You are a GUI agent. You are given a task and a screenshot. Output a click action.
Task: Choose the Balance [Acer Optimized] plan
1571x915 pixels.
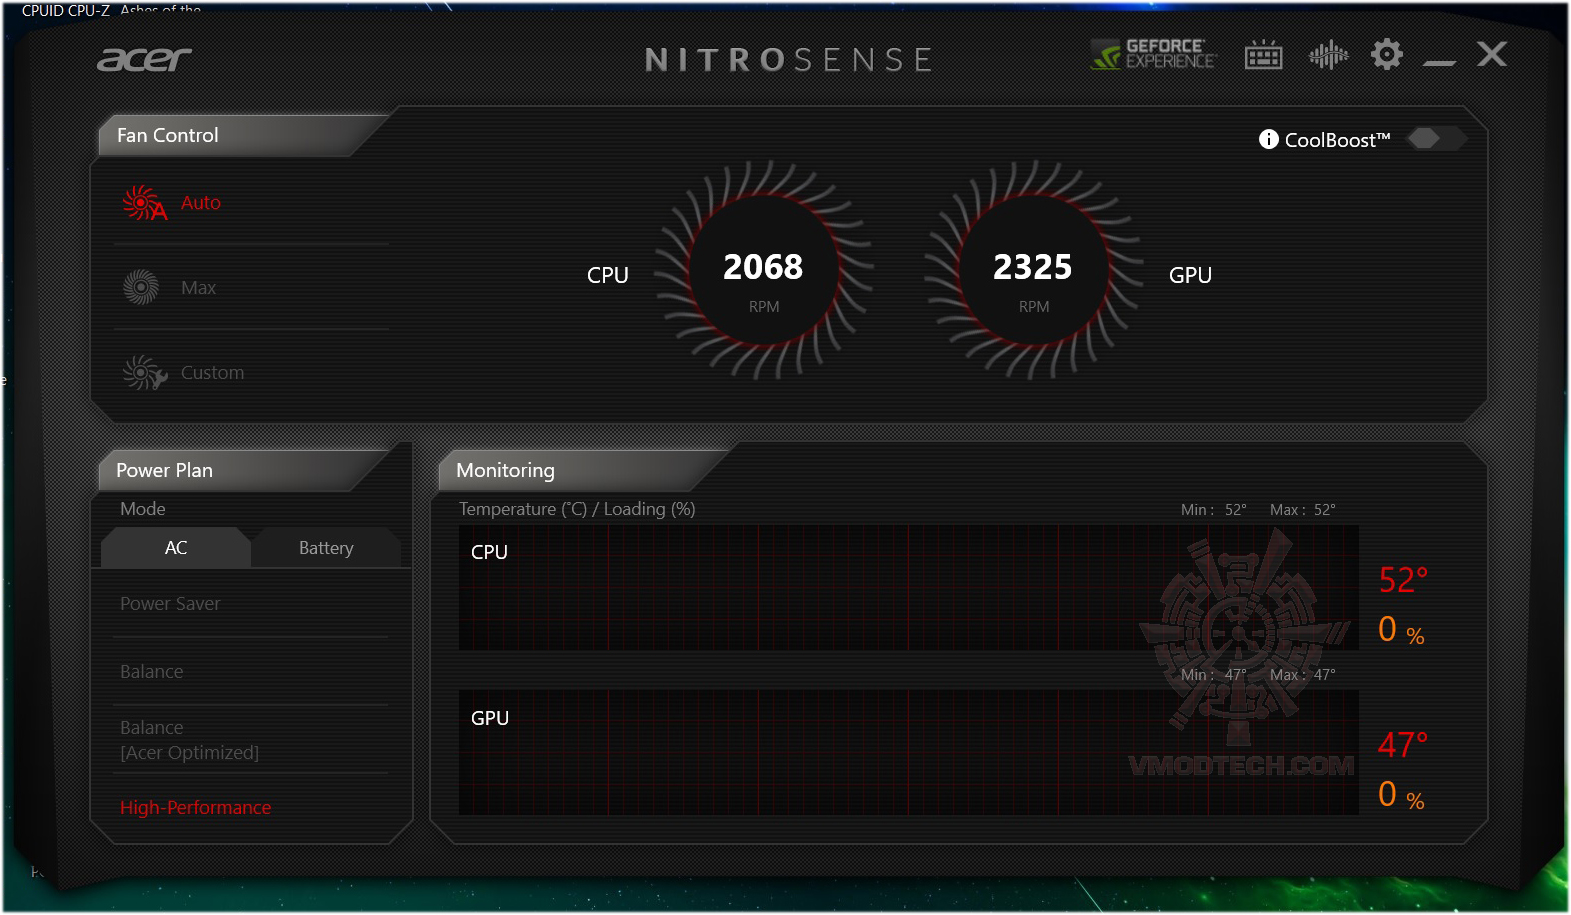point(189,740)
